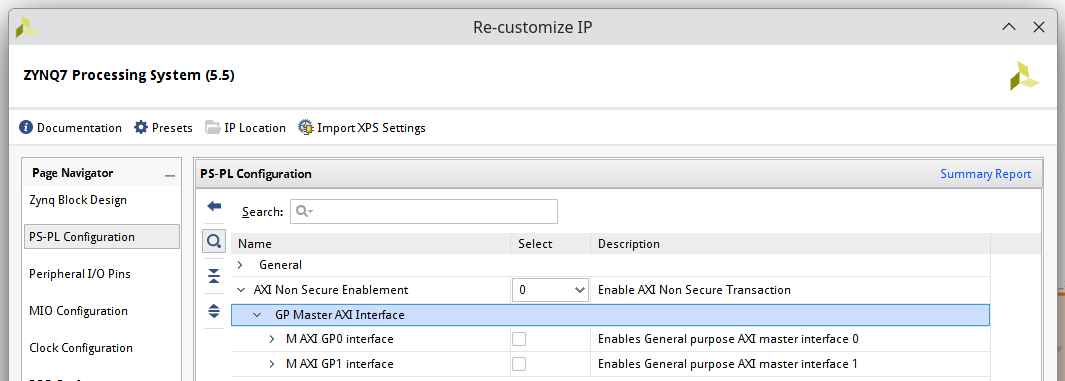Click 'Enables General purpose AXI master interface 1'
This screenshot has width=1065, height=381.
point(727,364)
